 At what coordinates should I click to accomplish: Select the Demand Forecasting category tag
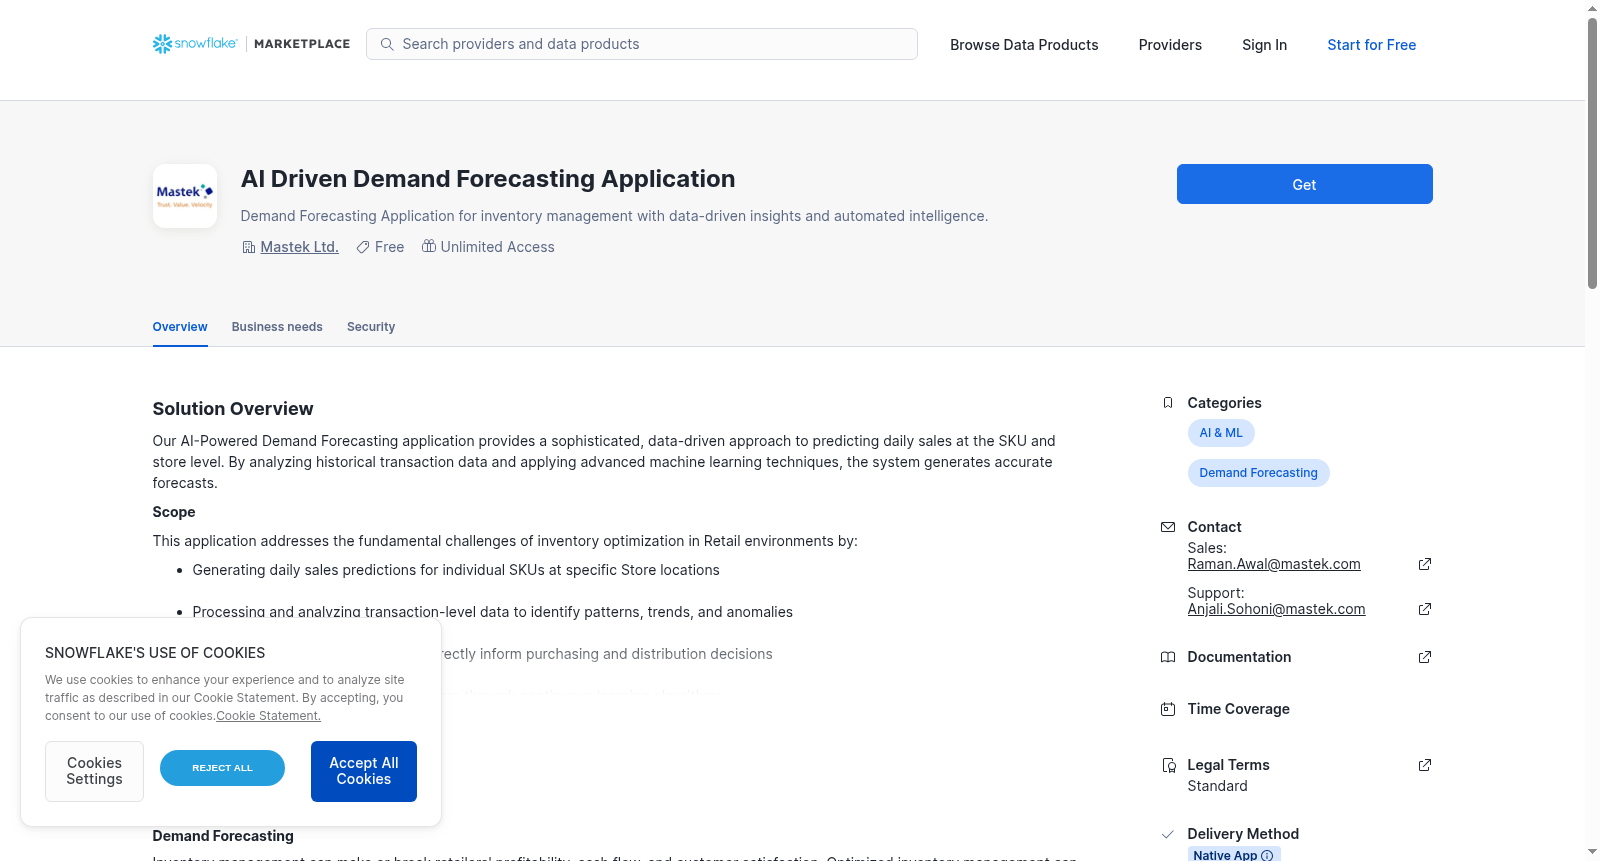[x=1258, y=473]
